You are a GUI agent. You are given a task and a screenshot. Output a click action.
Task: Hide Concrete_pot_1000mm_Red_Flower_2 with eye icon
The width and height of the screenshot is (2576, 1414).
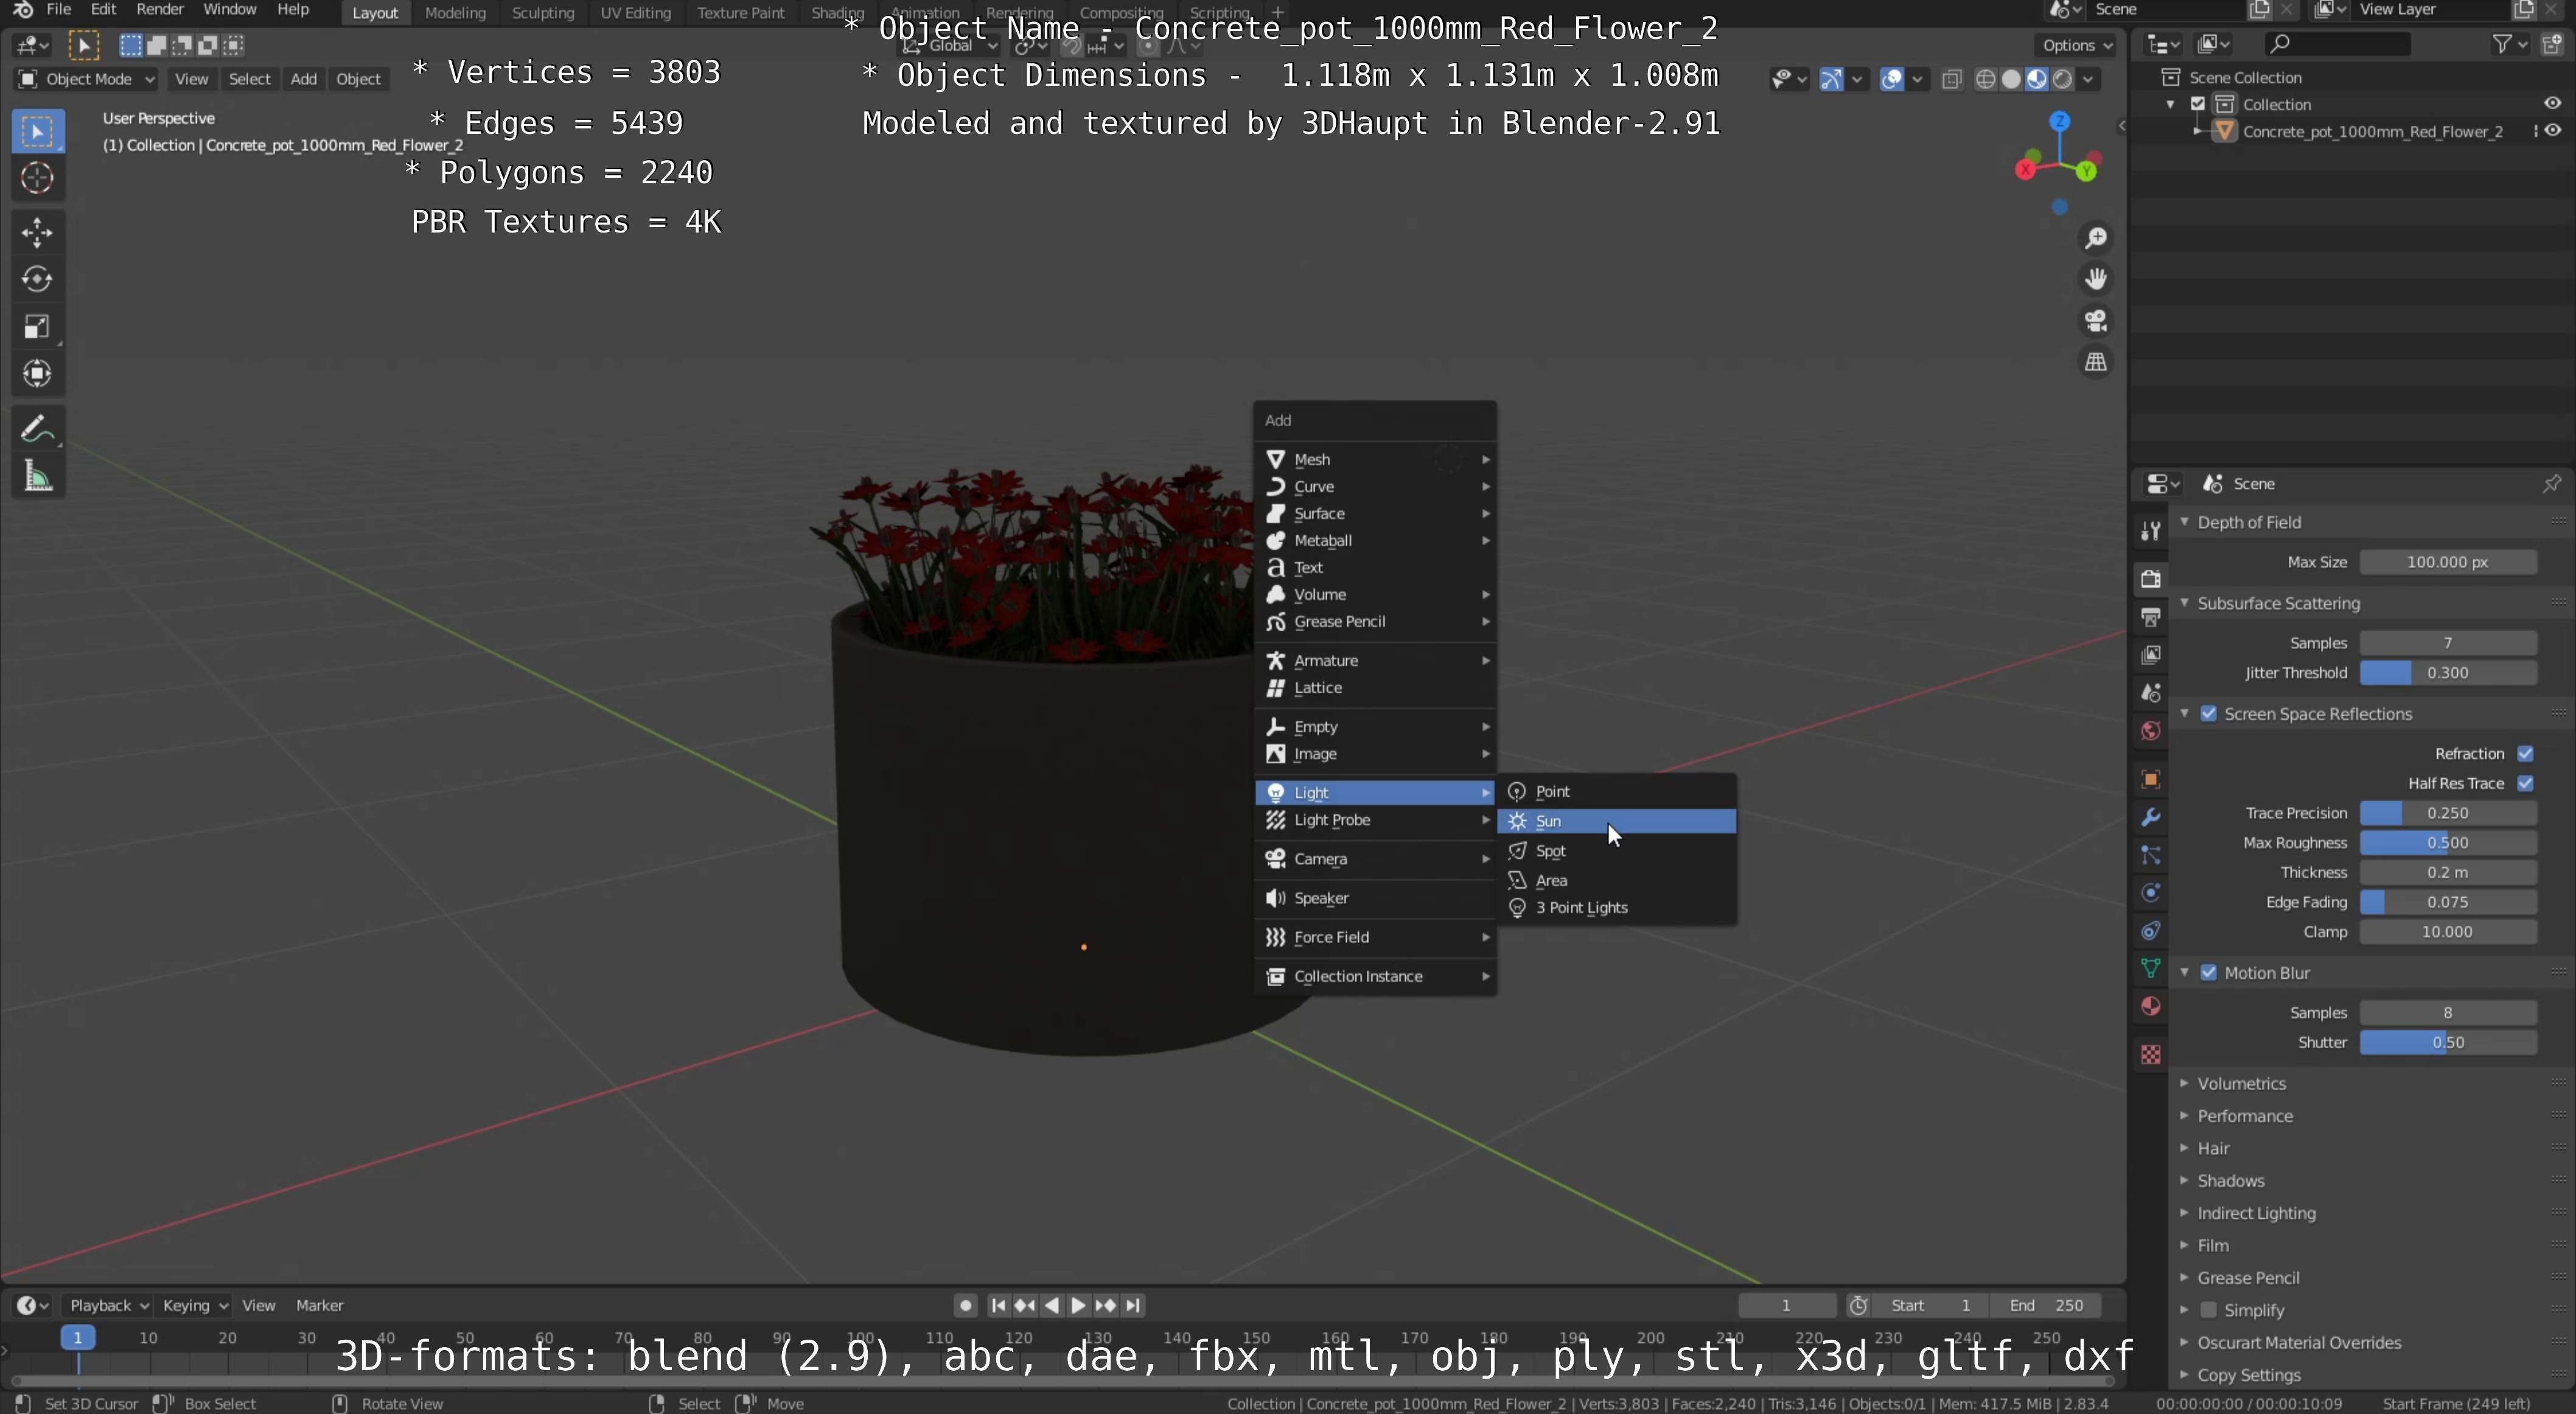(2553, 131)
